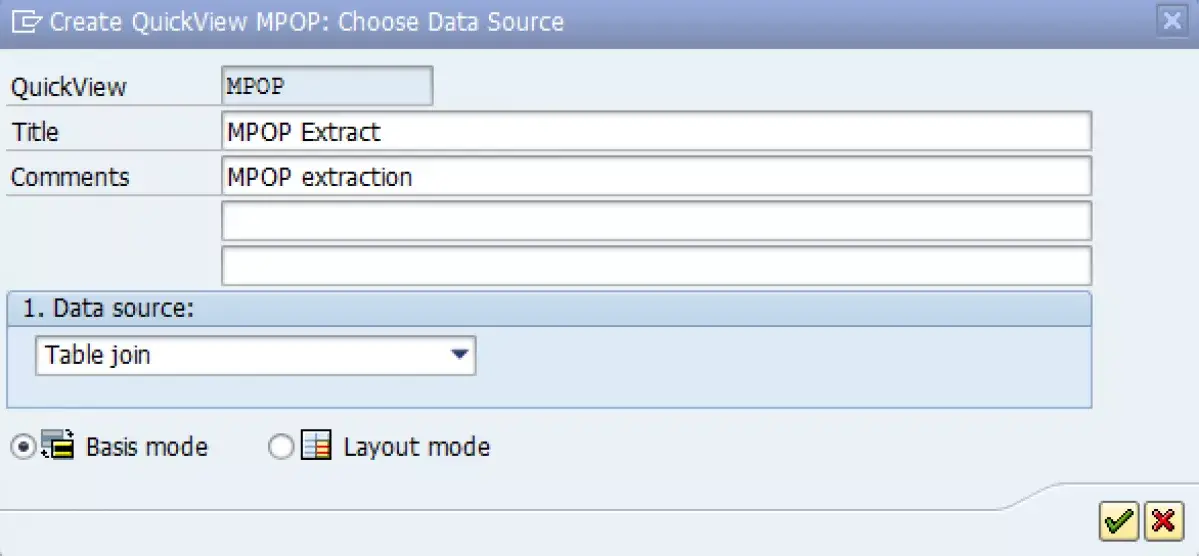
Task: Click the Comments field reading MPOP extraction
Action: tap(656, 177)
